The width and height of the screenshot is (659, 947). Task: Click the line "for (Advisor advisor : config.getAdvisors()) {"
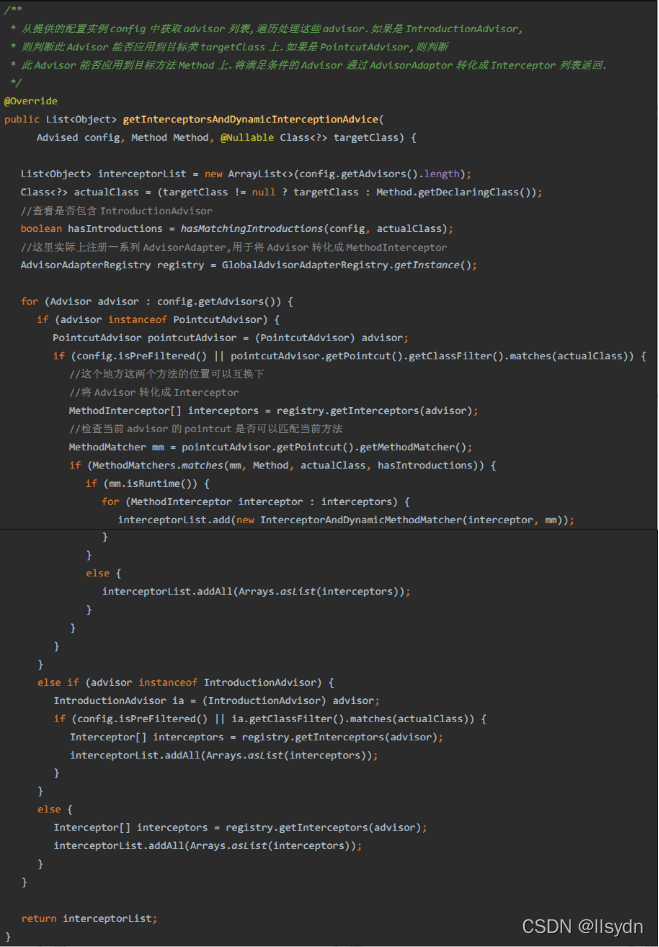[157, 301]
